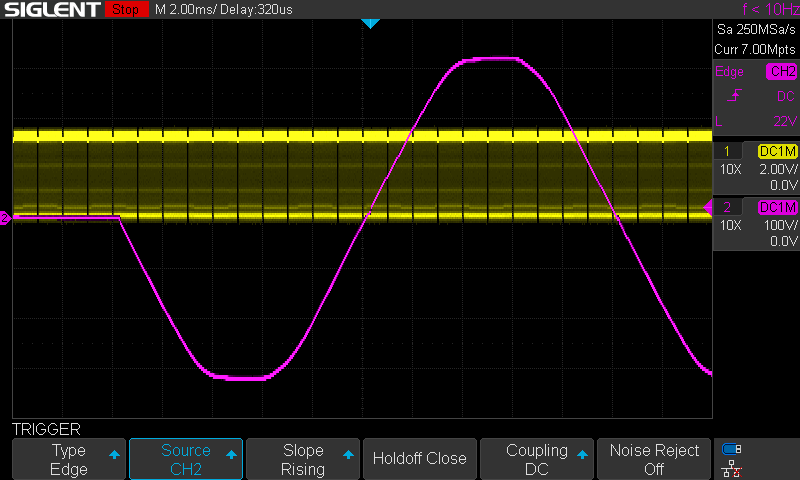The height and width of the screenshot is (480, 800).
Task: Change the Slope Rising setting
Action: click(303, 459)
